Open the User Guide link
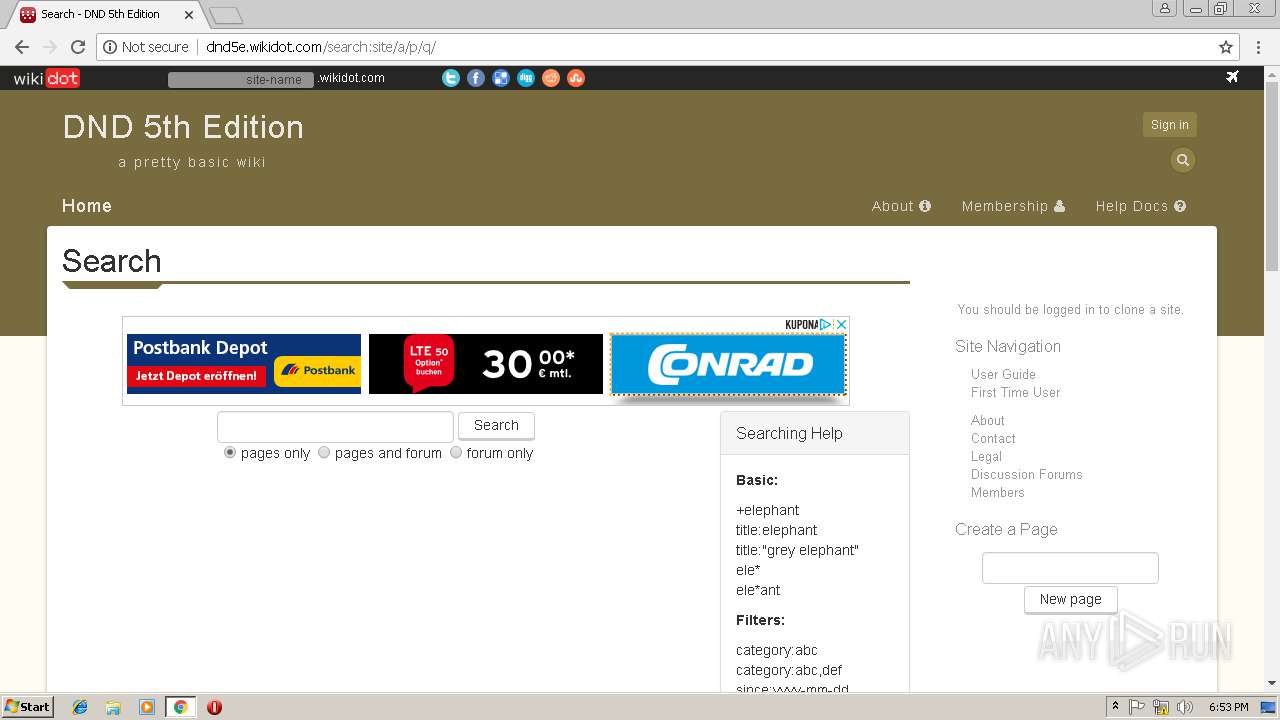Screen dimensions: 1280x720 pos(1003,374)
